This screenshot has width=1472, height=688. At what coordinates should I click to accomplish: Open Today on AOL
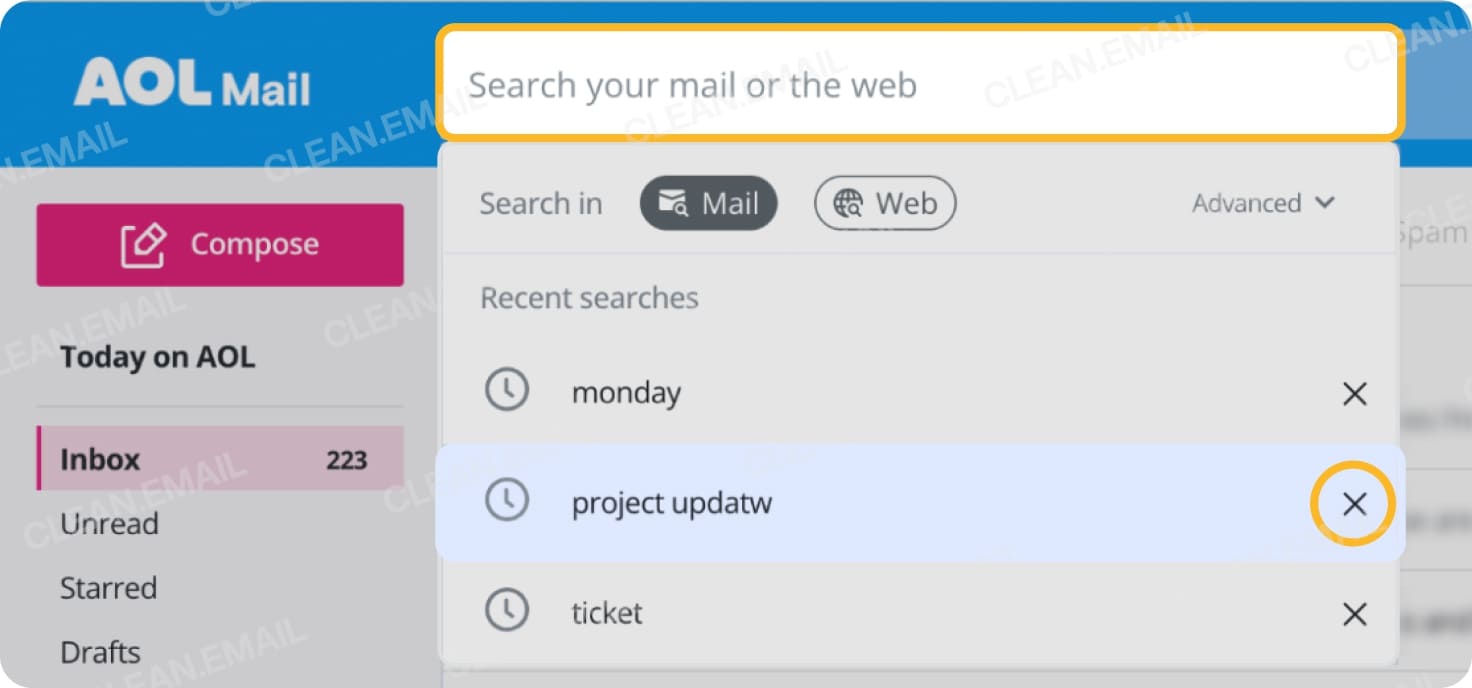(x=158, y=356)
